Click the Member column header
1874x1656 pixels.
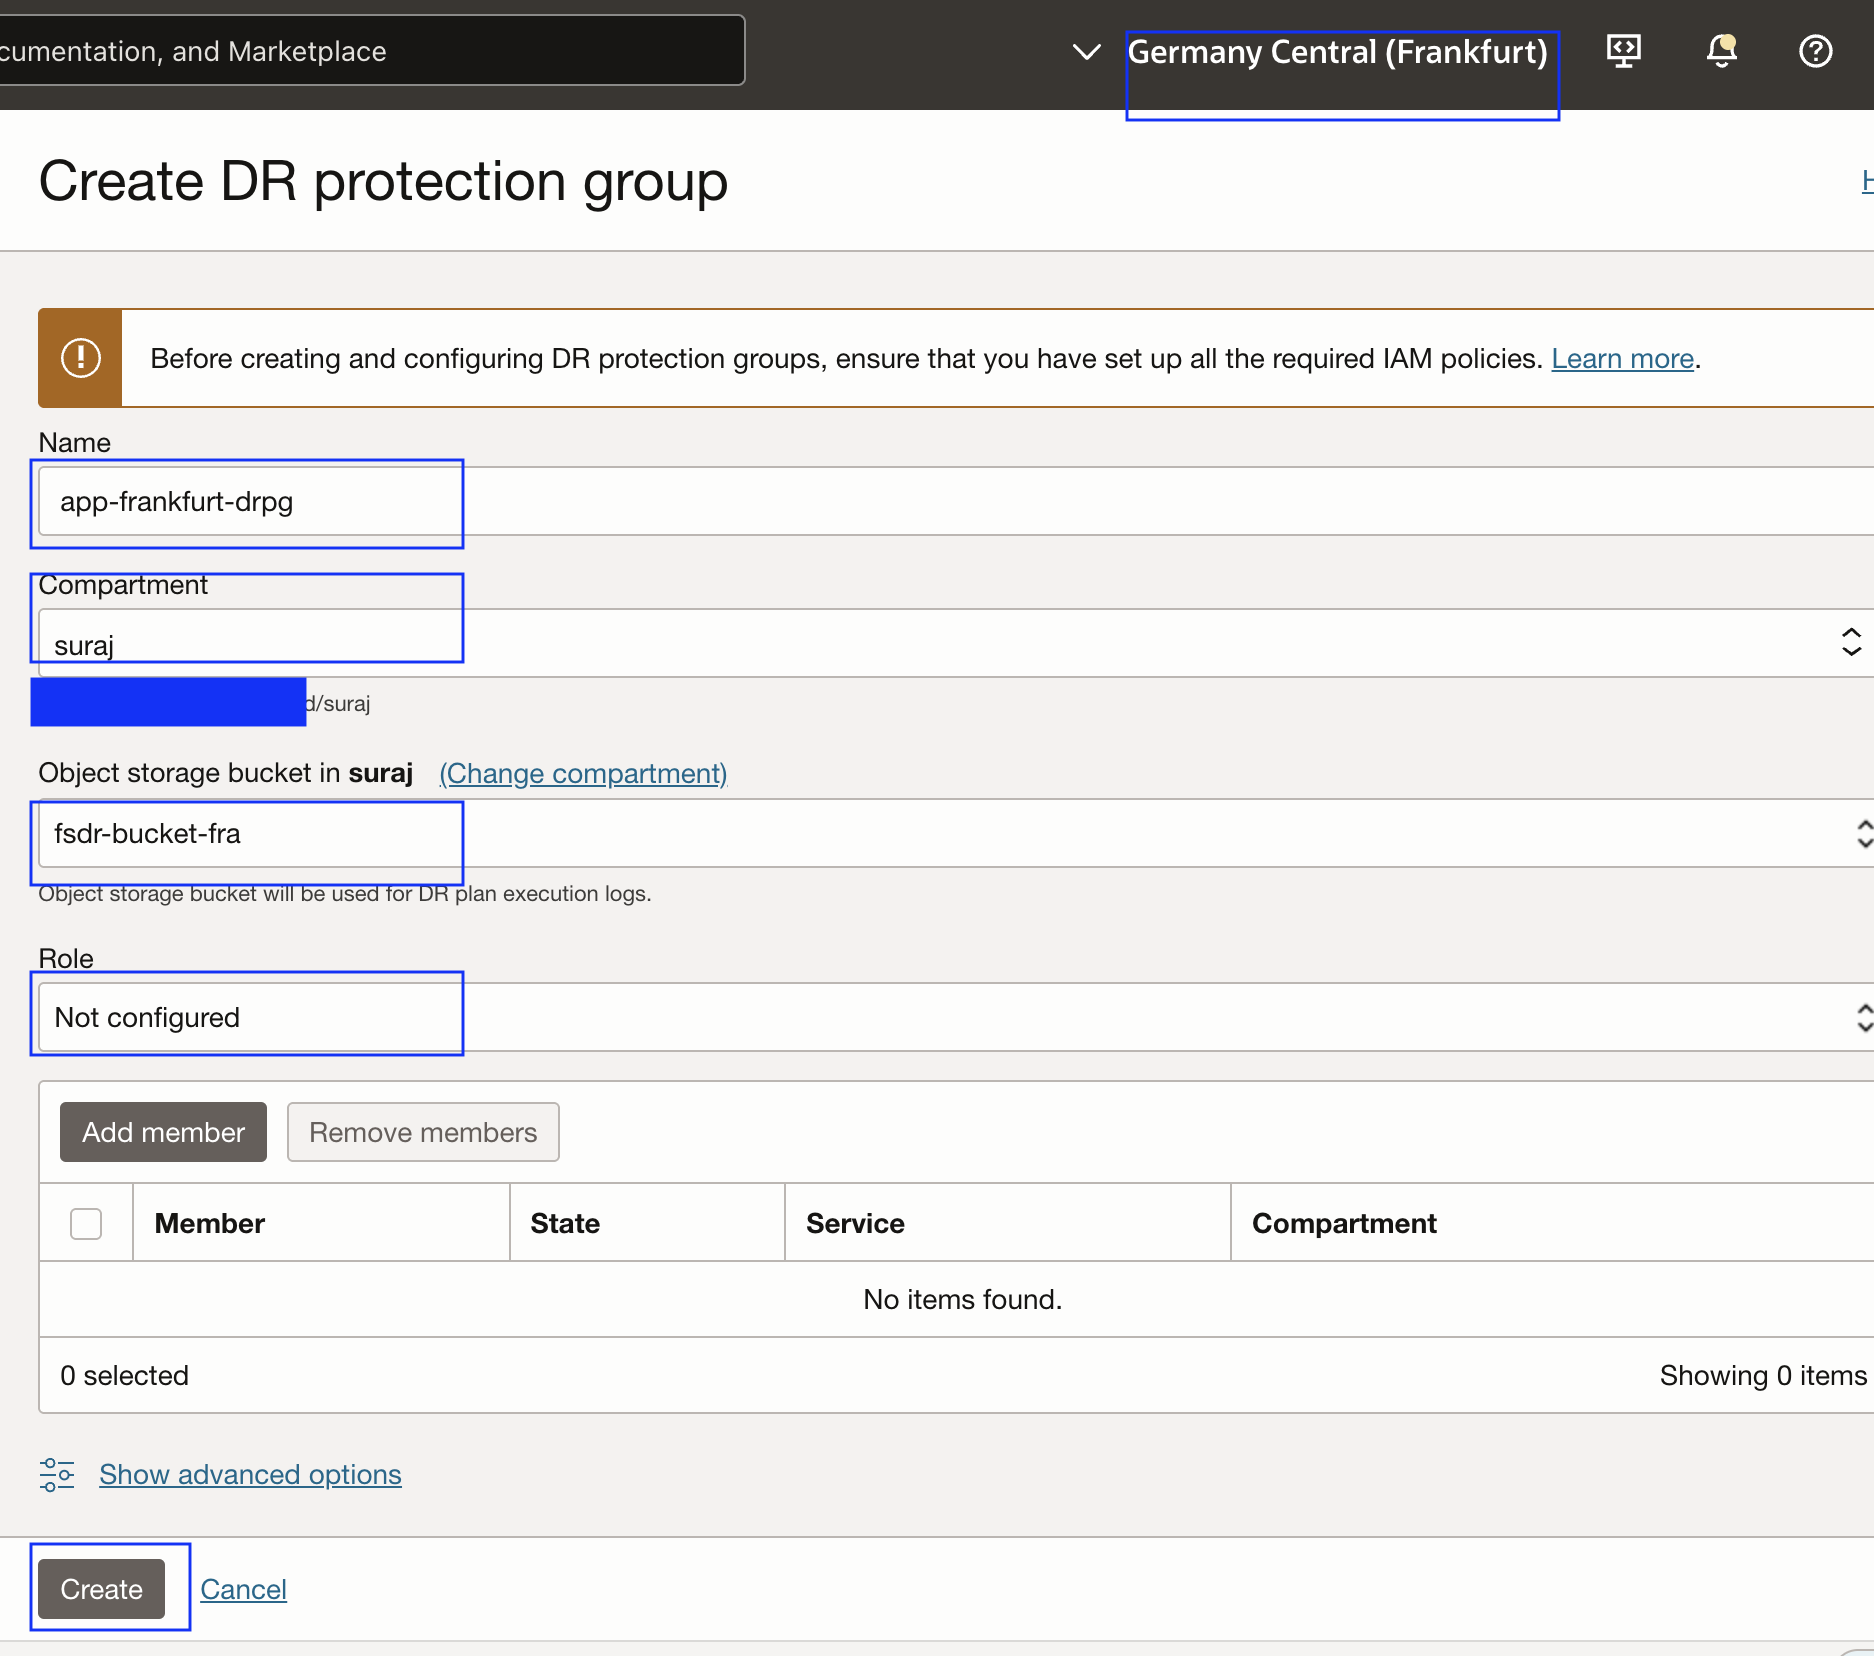coord(209,1223)
